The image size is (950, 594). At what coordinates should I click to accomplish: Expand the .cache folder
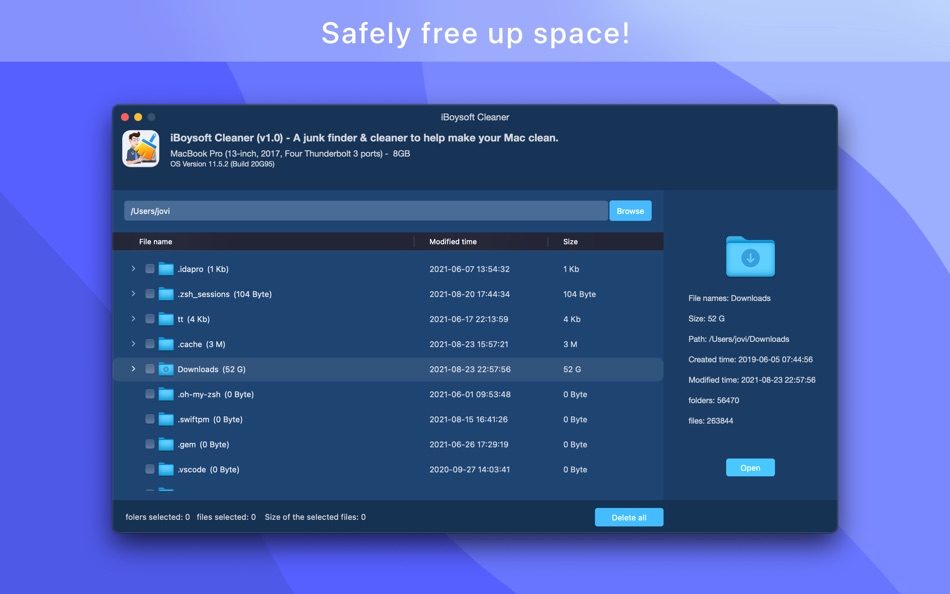point(133,344)
